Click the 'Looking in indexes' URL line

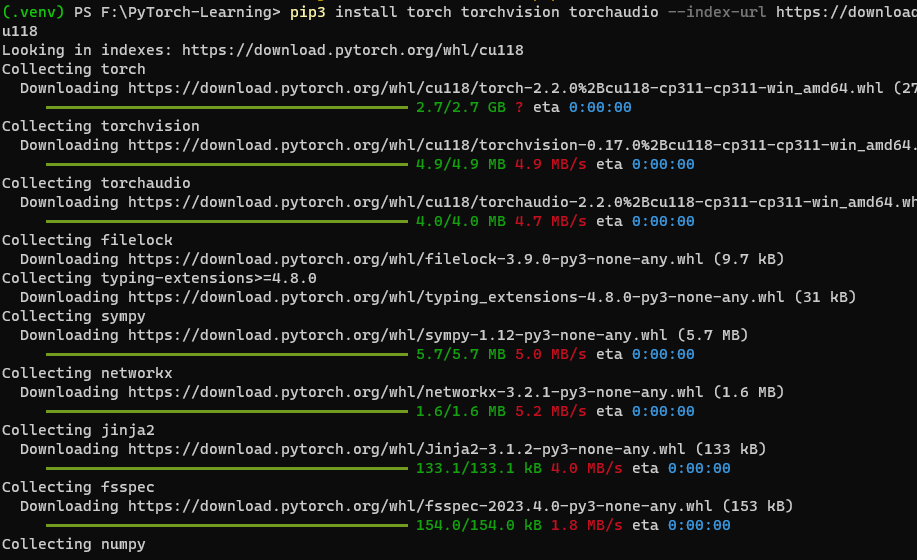tap(263, 50)
